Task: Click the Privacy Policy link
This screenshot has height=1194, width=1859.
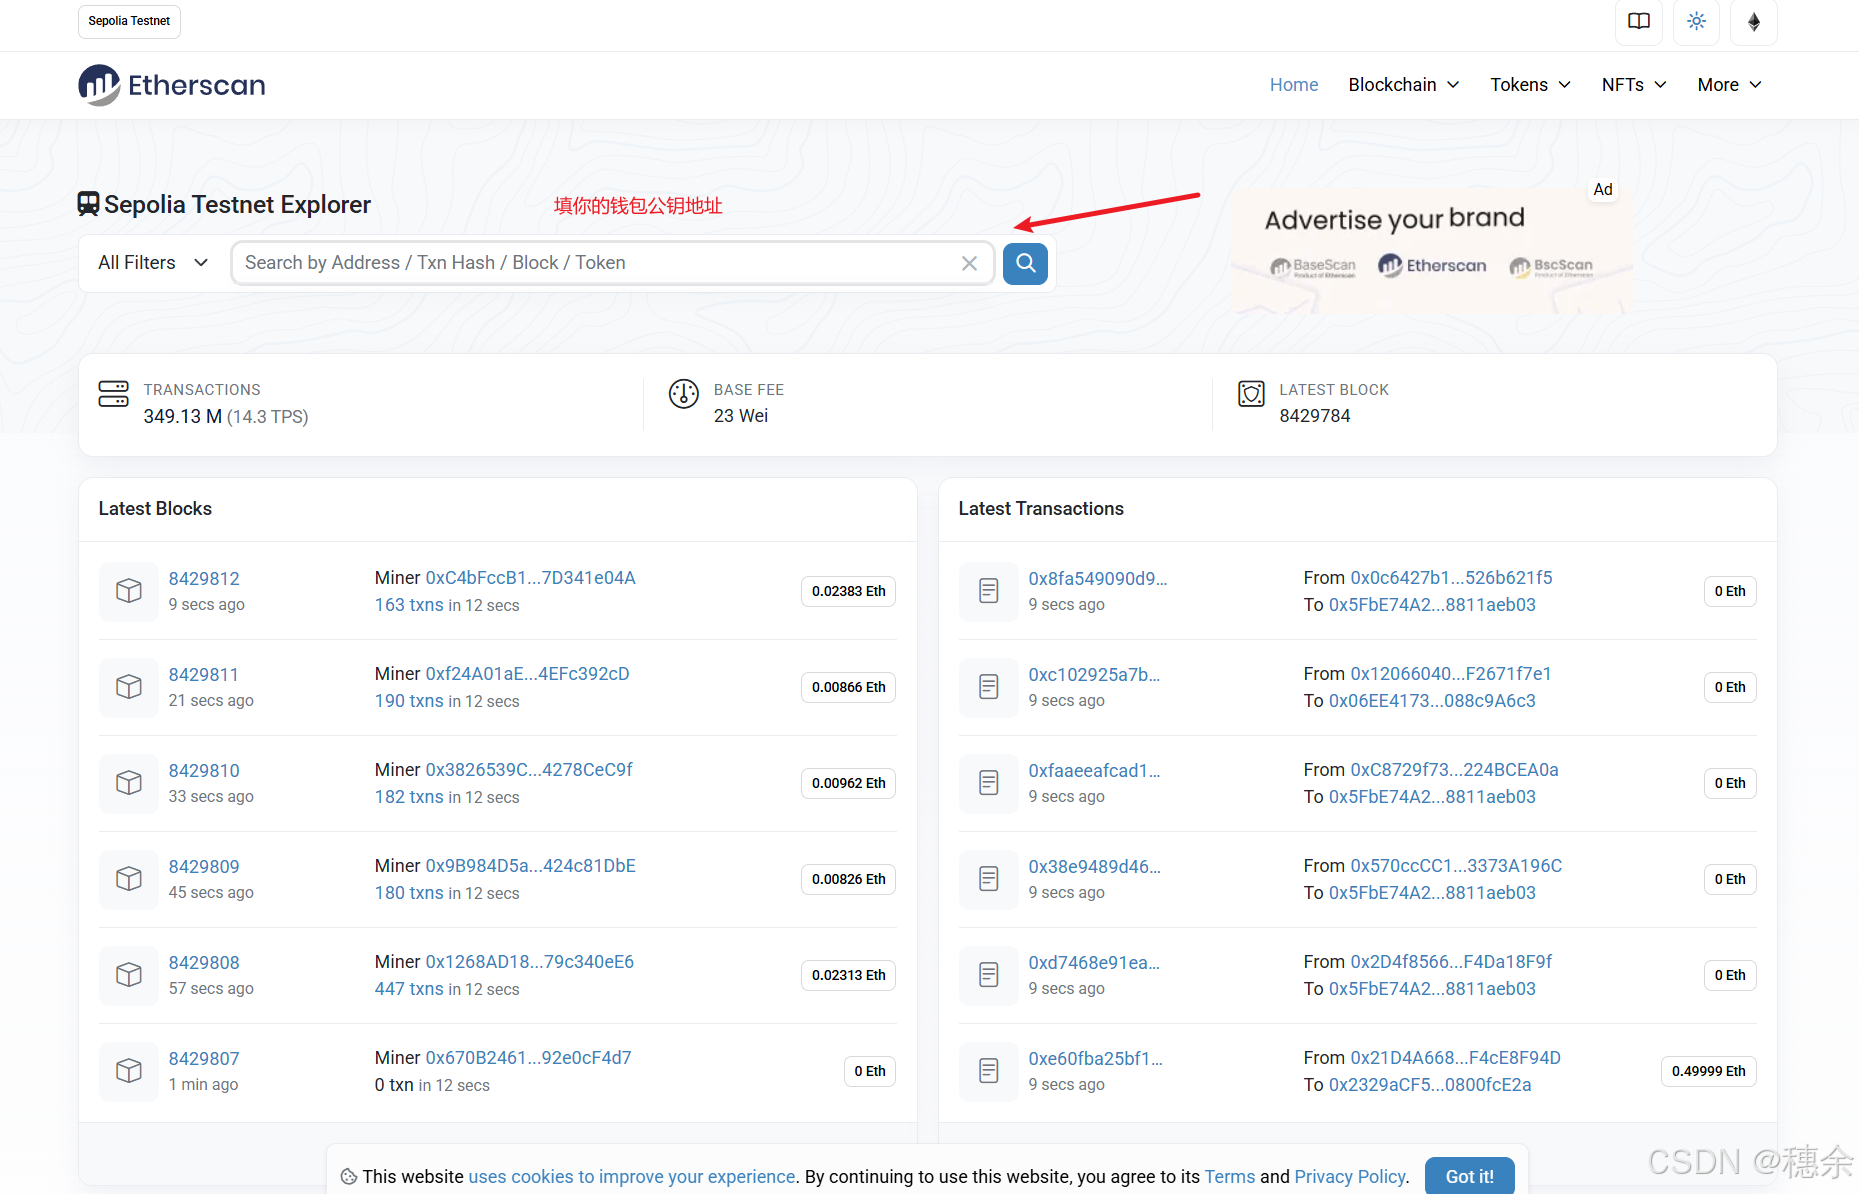Action: 1350,1177
